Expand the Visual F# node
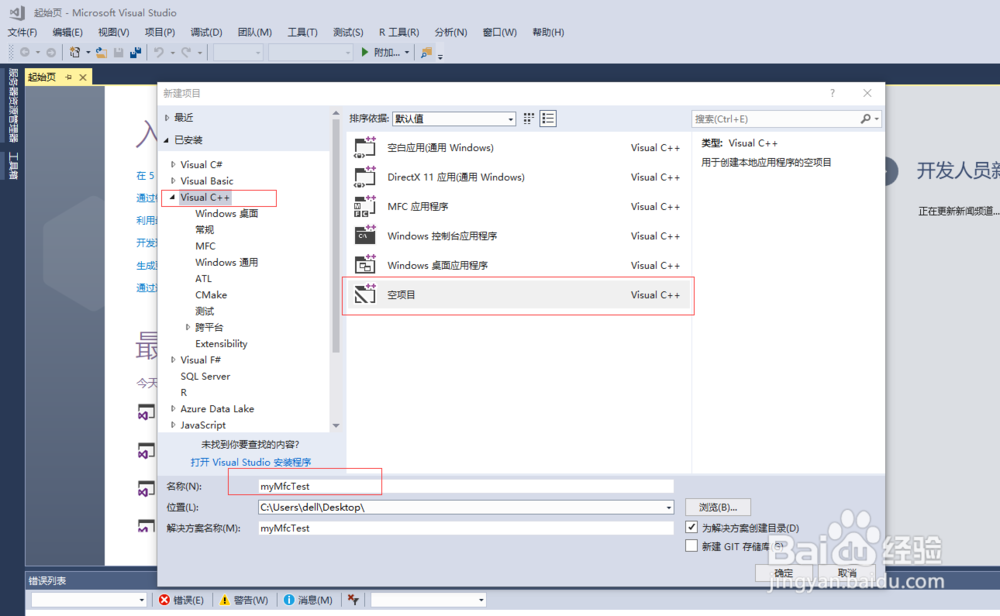1000x616 pixels. [173, 360]
